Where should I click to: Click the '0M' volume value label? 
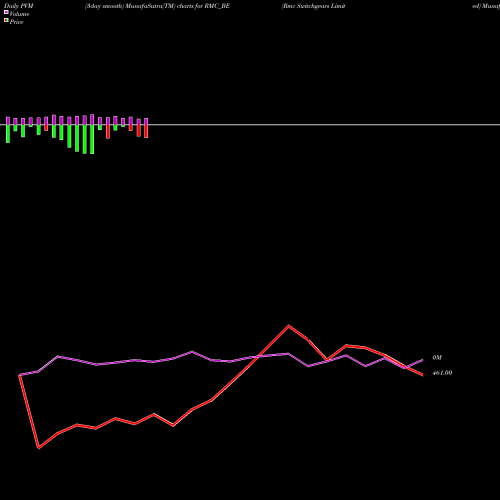[x=437, y=358]
